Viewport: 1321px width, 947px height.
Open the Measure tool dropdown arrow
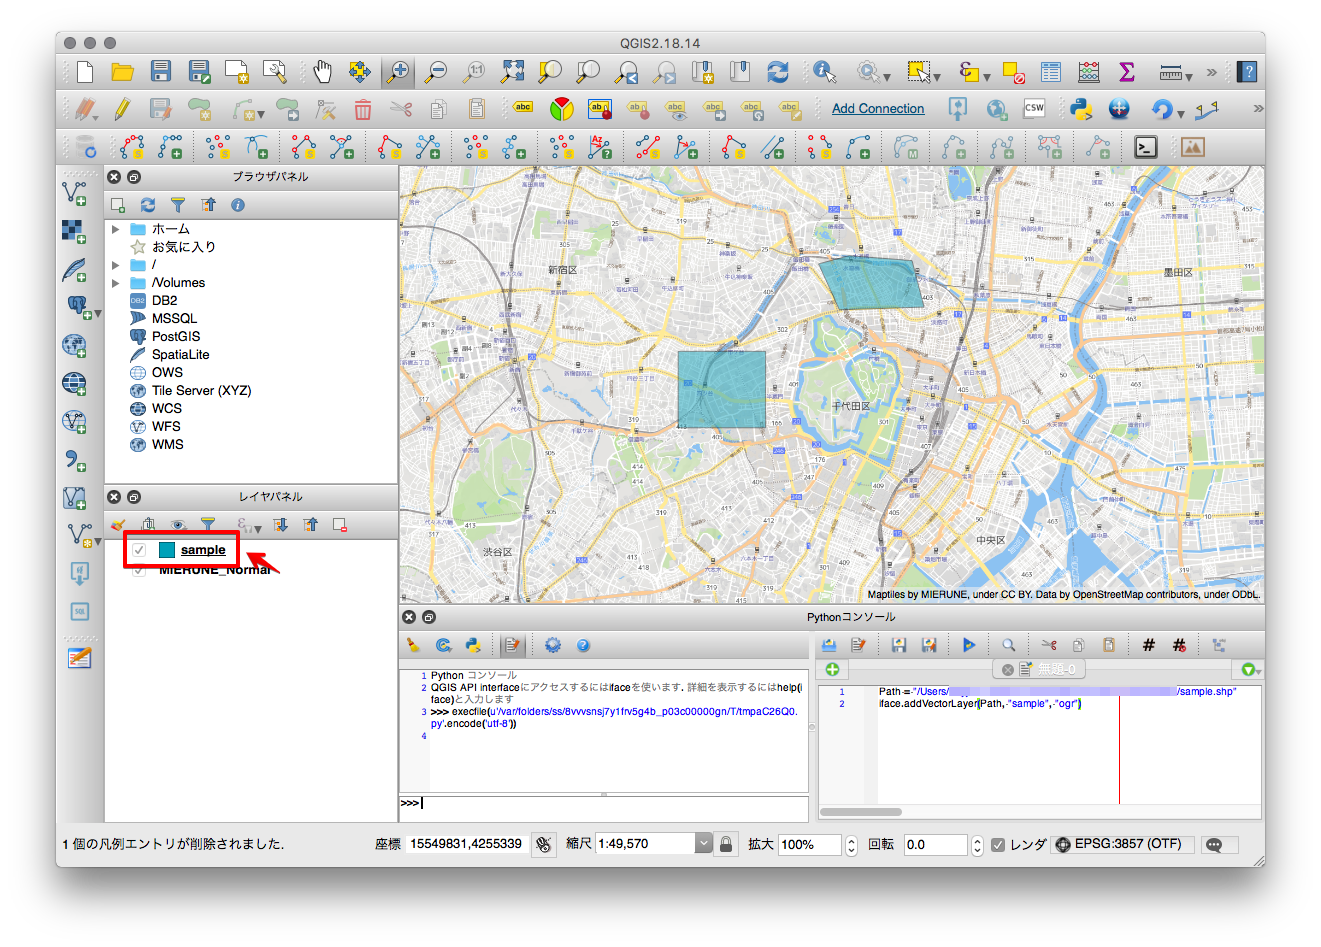[x=1189, y=76]
